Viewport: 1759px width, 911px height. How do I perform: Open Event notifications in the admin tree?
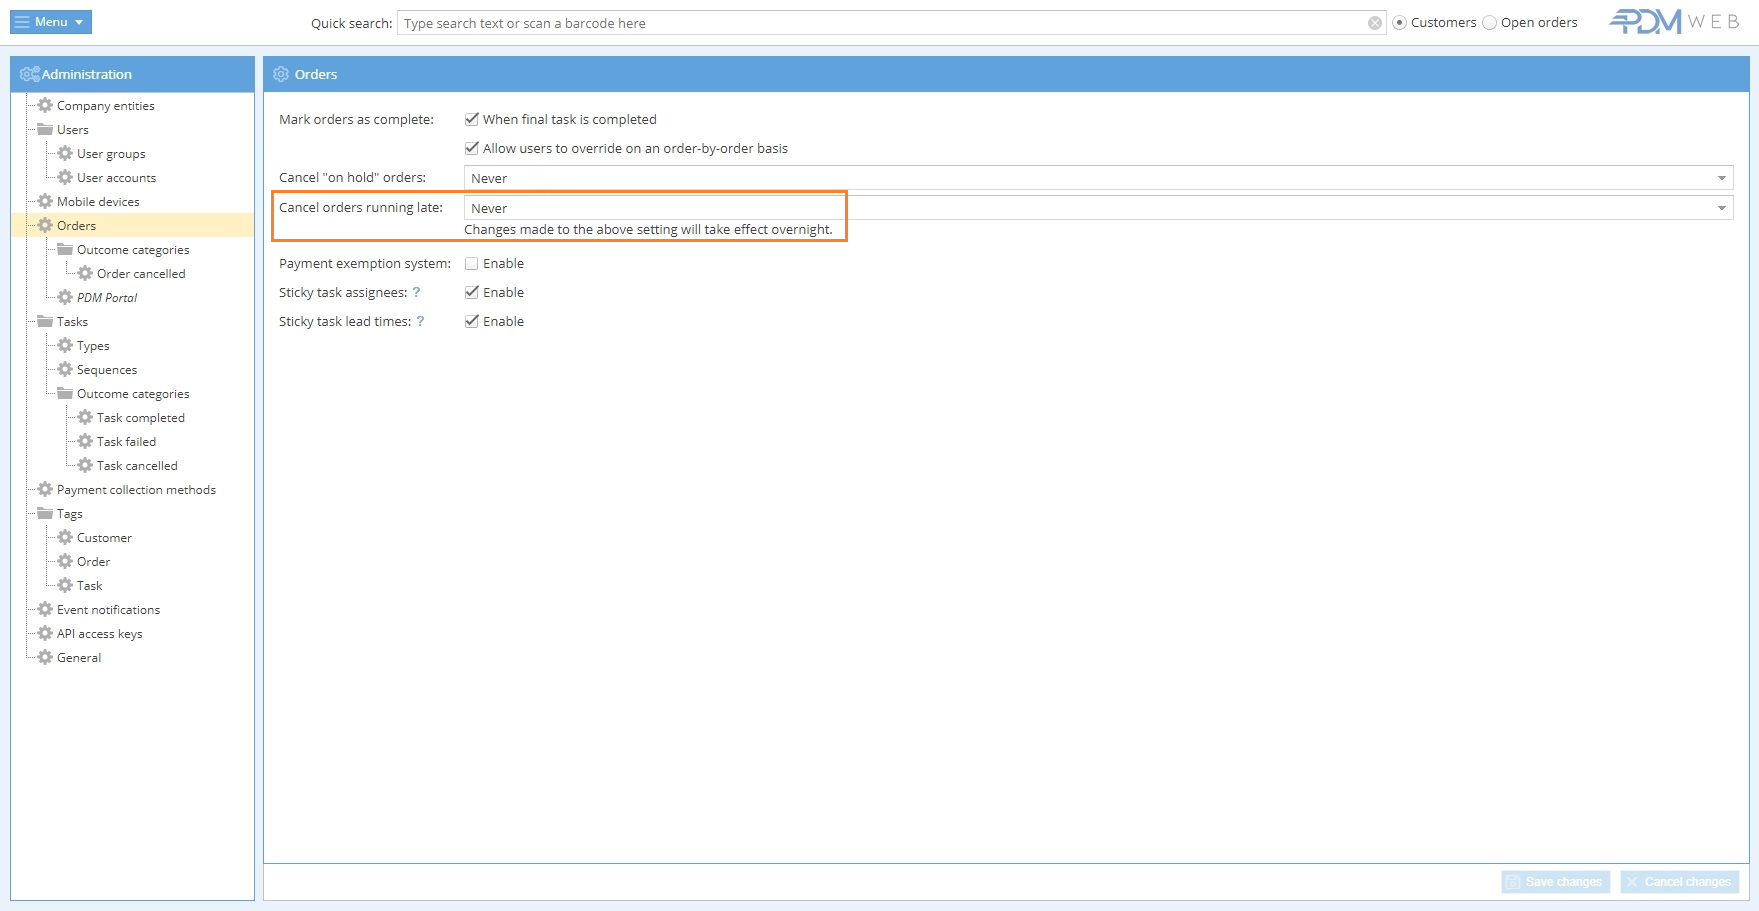[108, 610]
